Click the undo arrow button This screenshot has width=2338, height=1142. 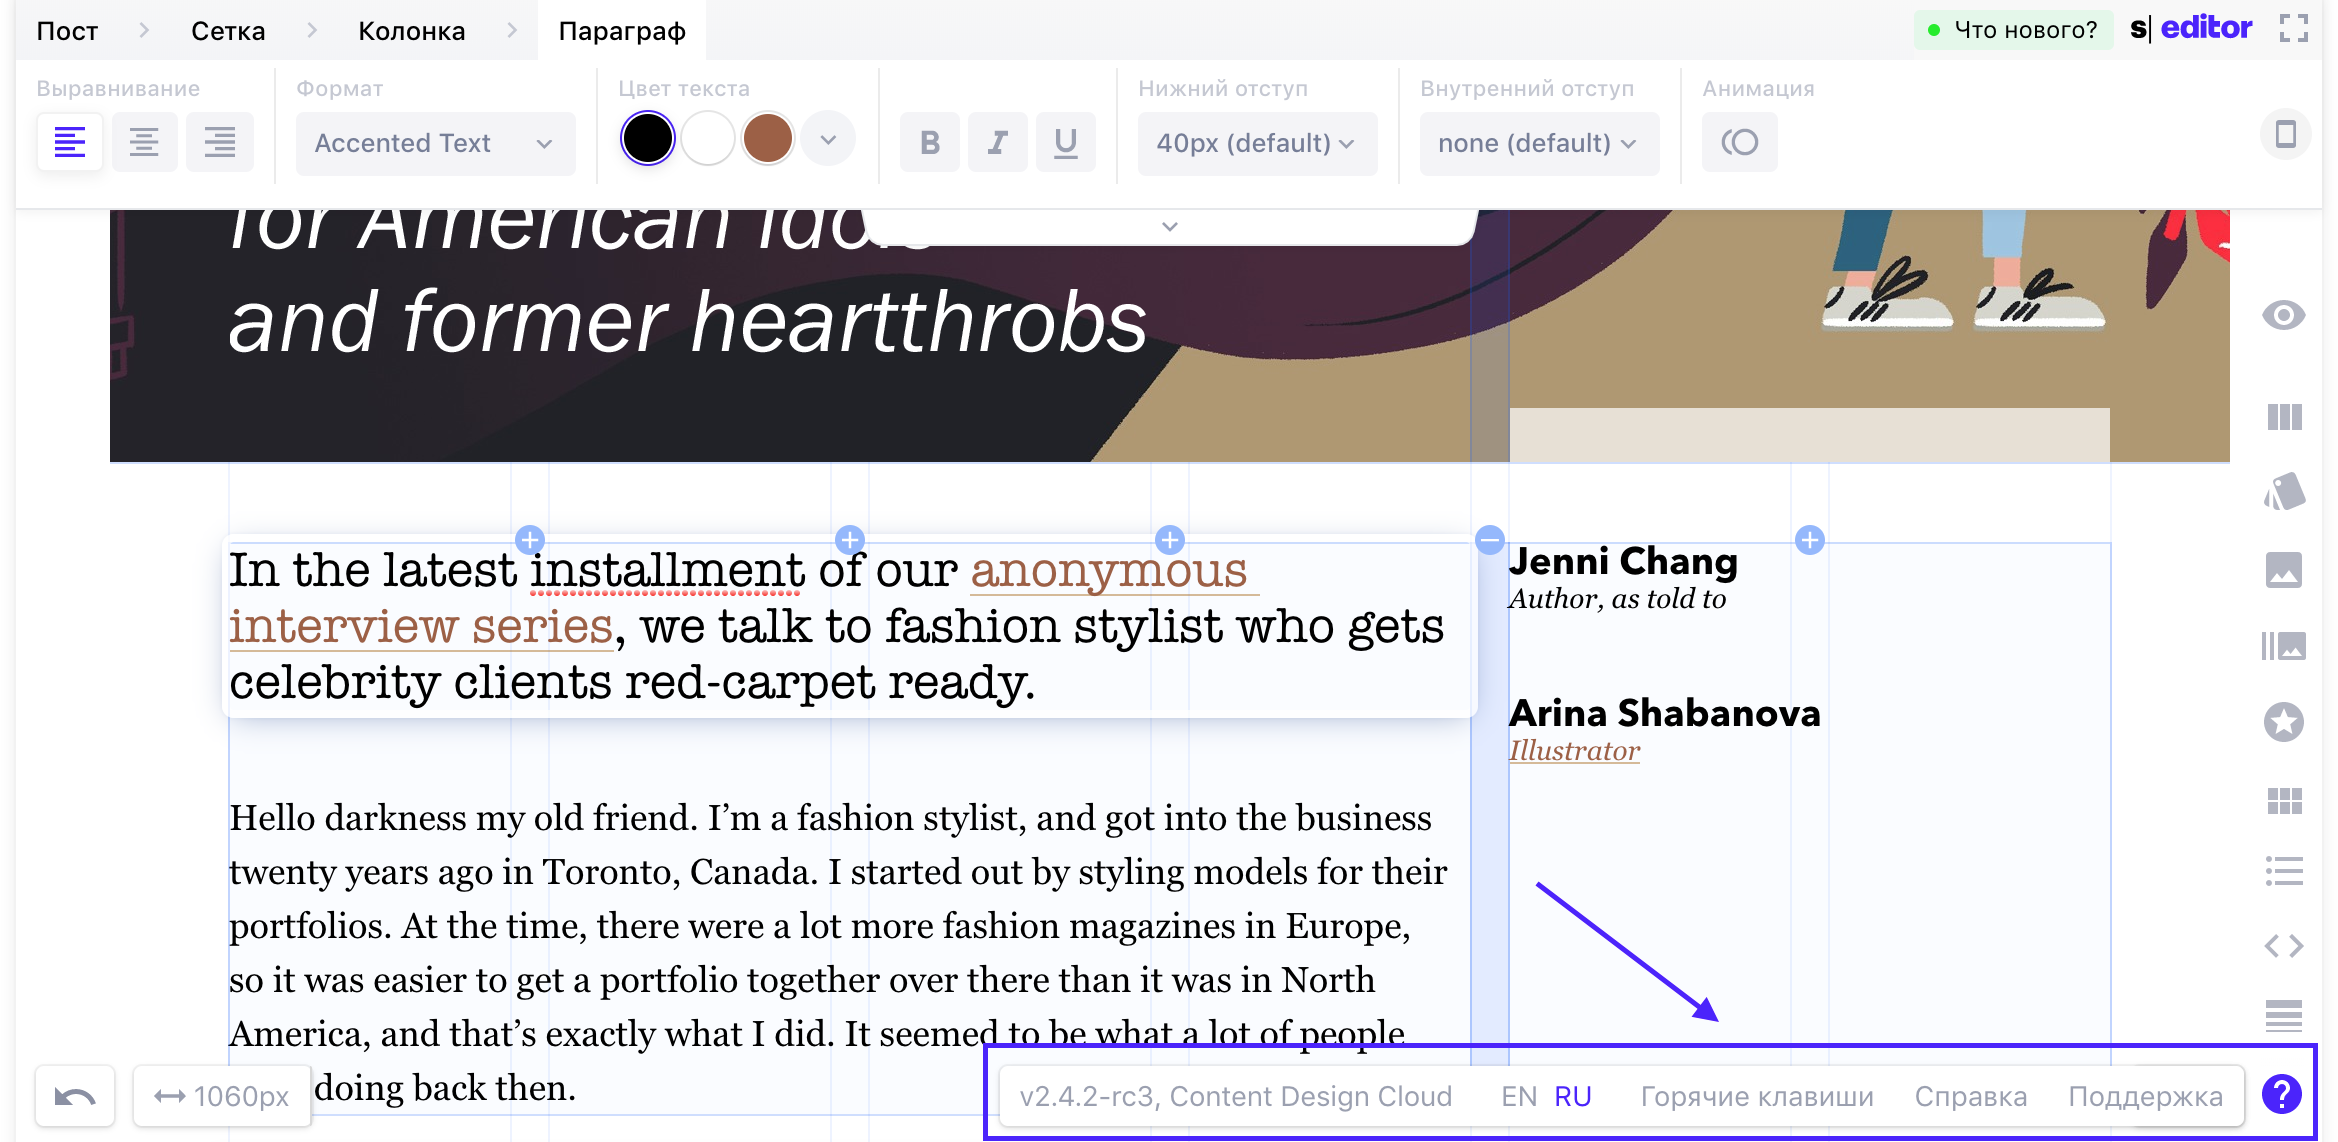75,1095
